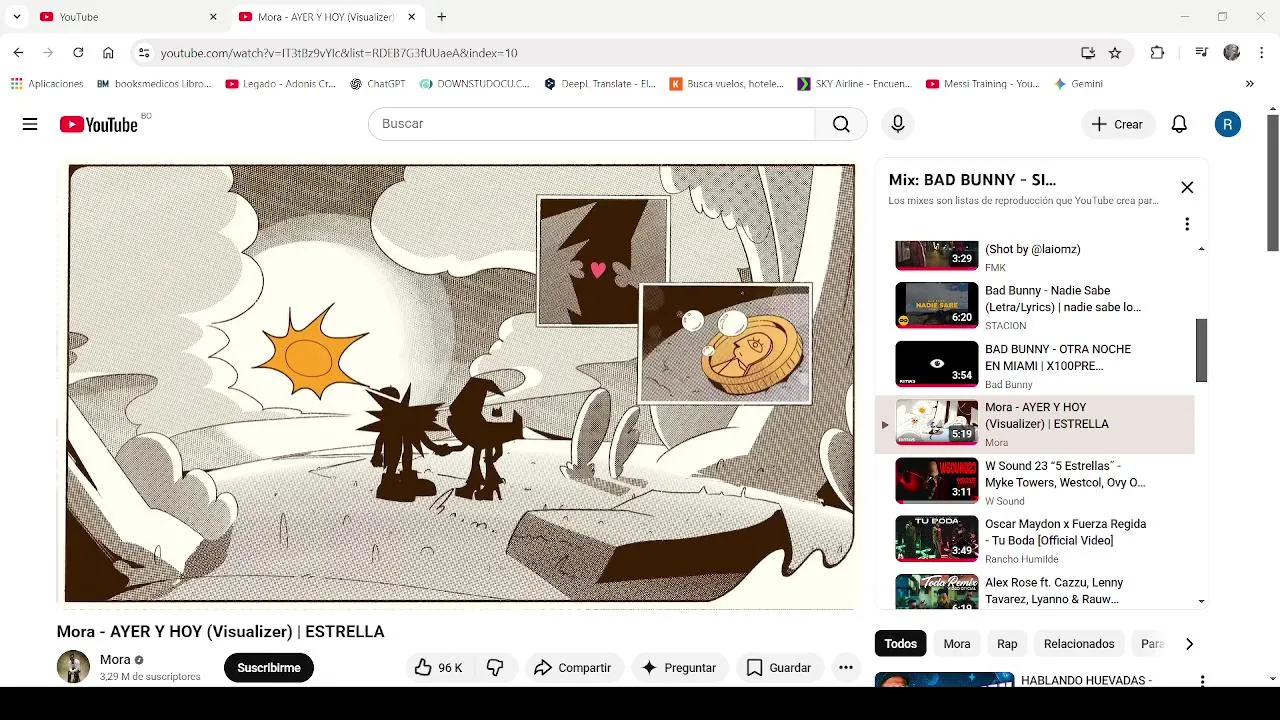Play W Sound 23 5 Estrellas item
1280x720 pixels.
(x=1035, y=482)
